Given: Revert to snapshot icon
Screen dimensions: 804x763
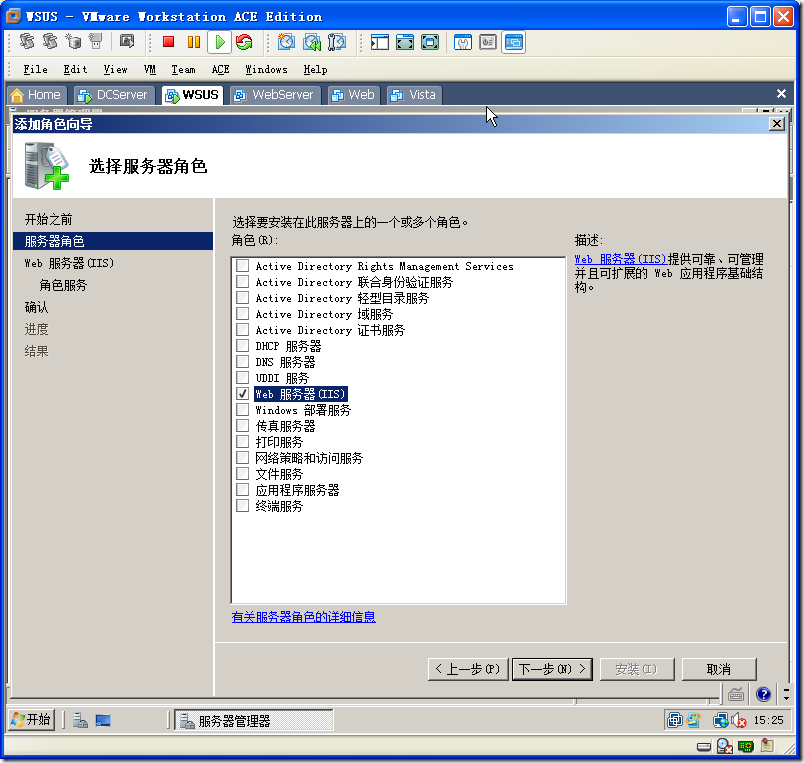Looking at the screenshot, I should click(312, 42).
